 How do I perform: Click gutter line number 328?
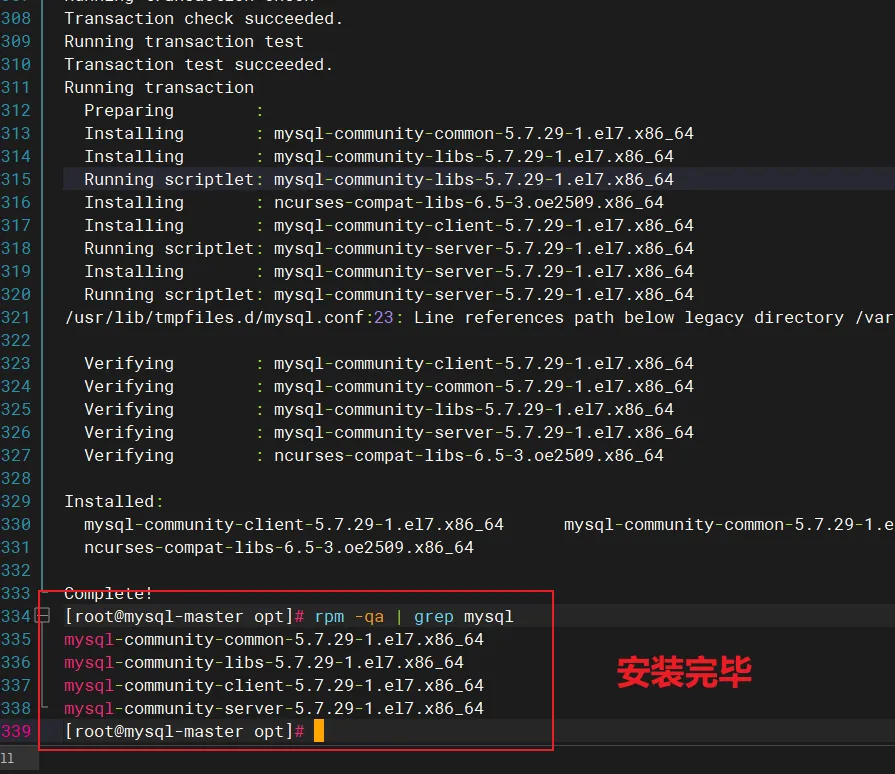[16, 478]
